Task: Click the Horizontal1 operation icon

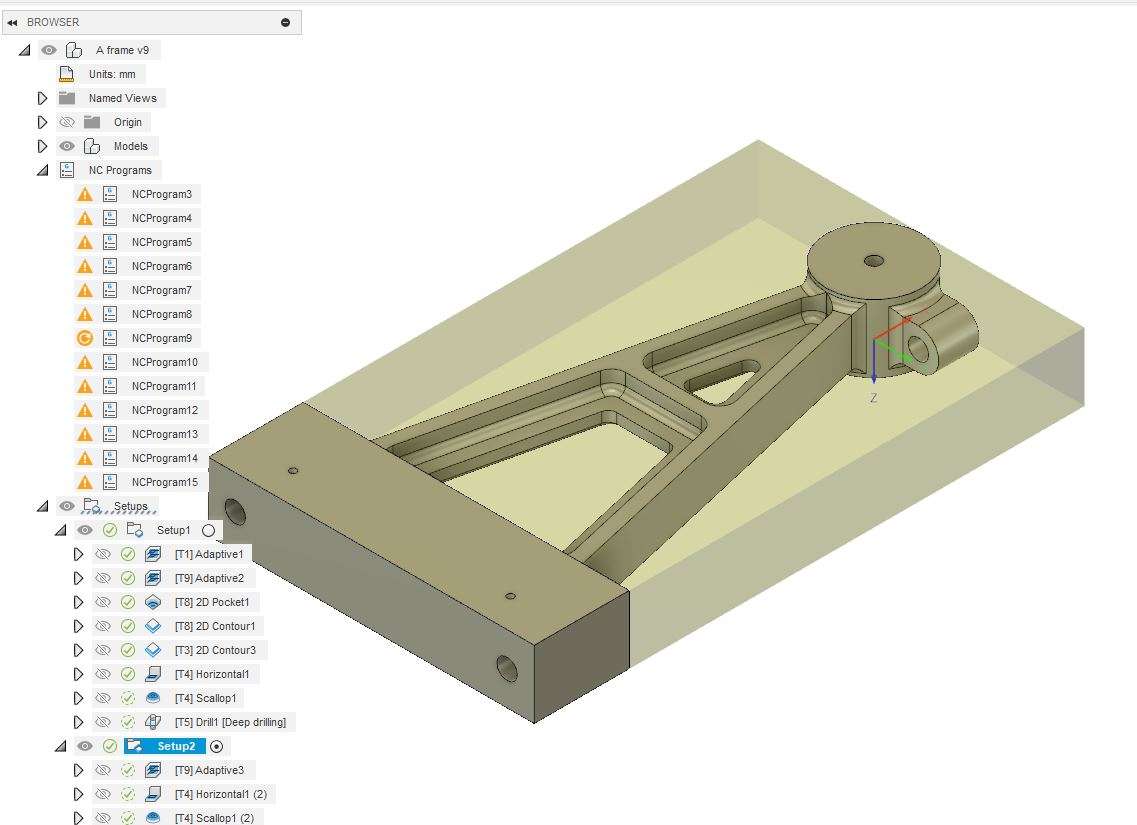Action: click(x=152, y=674)
